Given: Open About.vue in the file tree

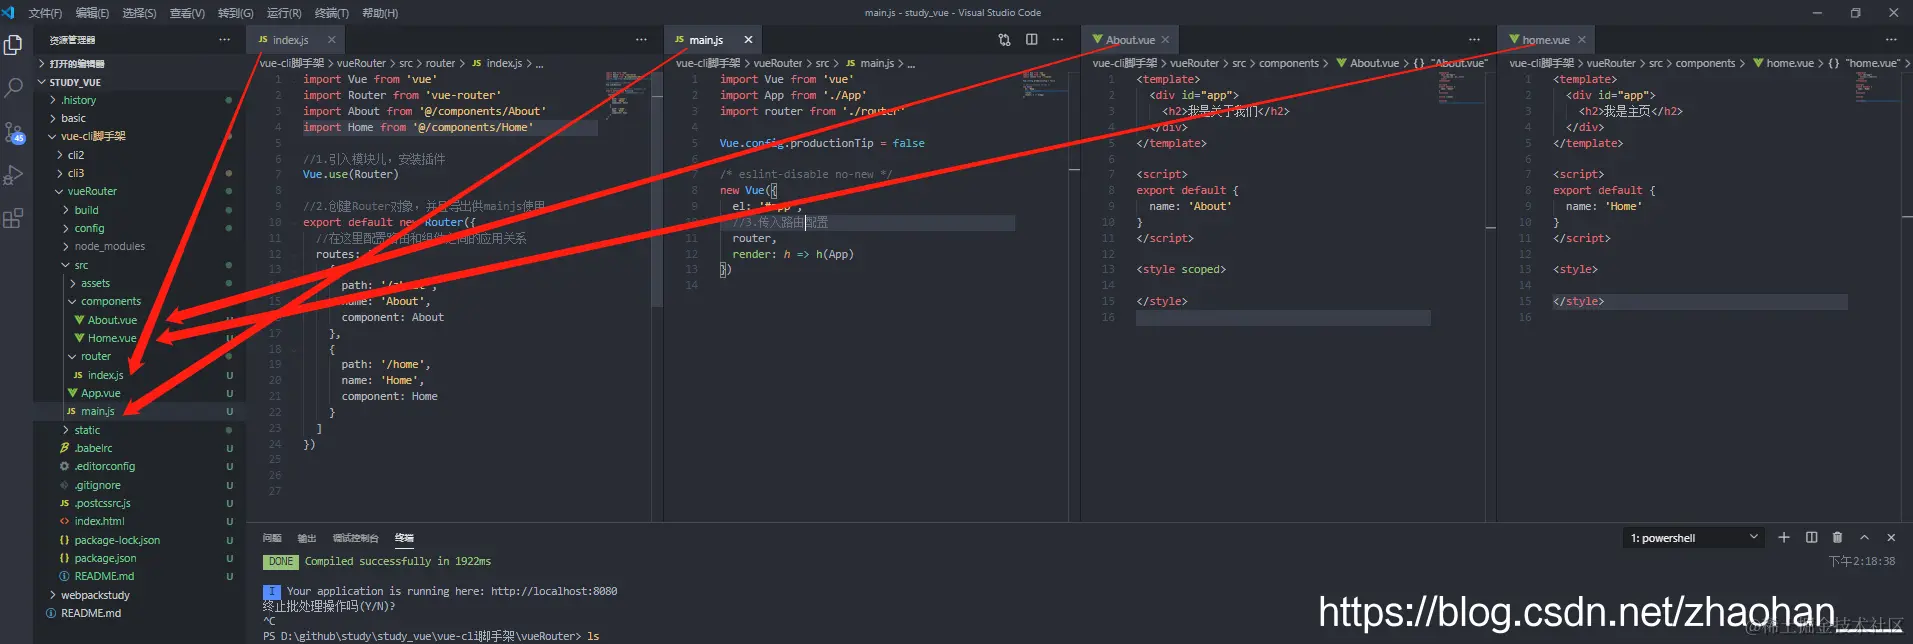Looking at the screenshot, I should point(139,320).
